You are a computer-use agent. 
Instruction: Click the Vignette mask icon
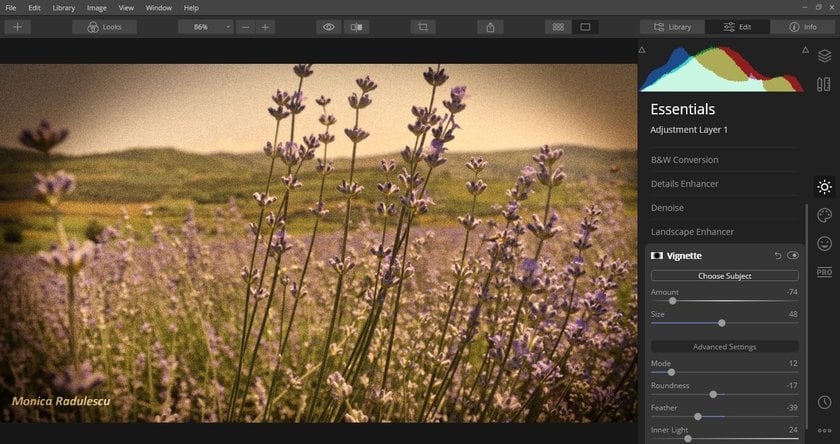point(656,256)
